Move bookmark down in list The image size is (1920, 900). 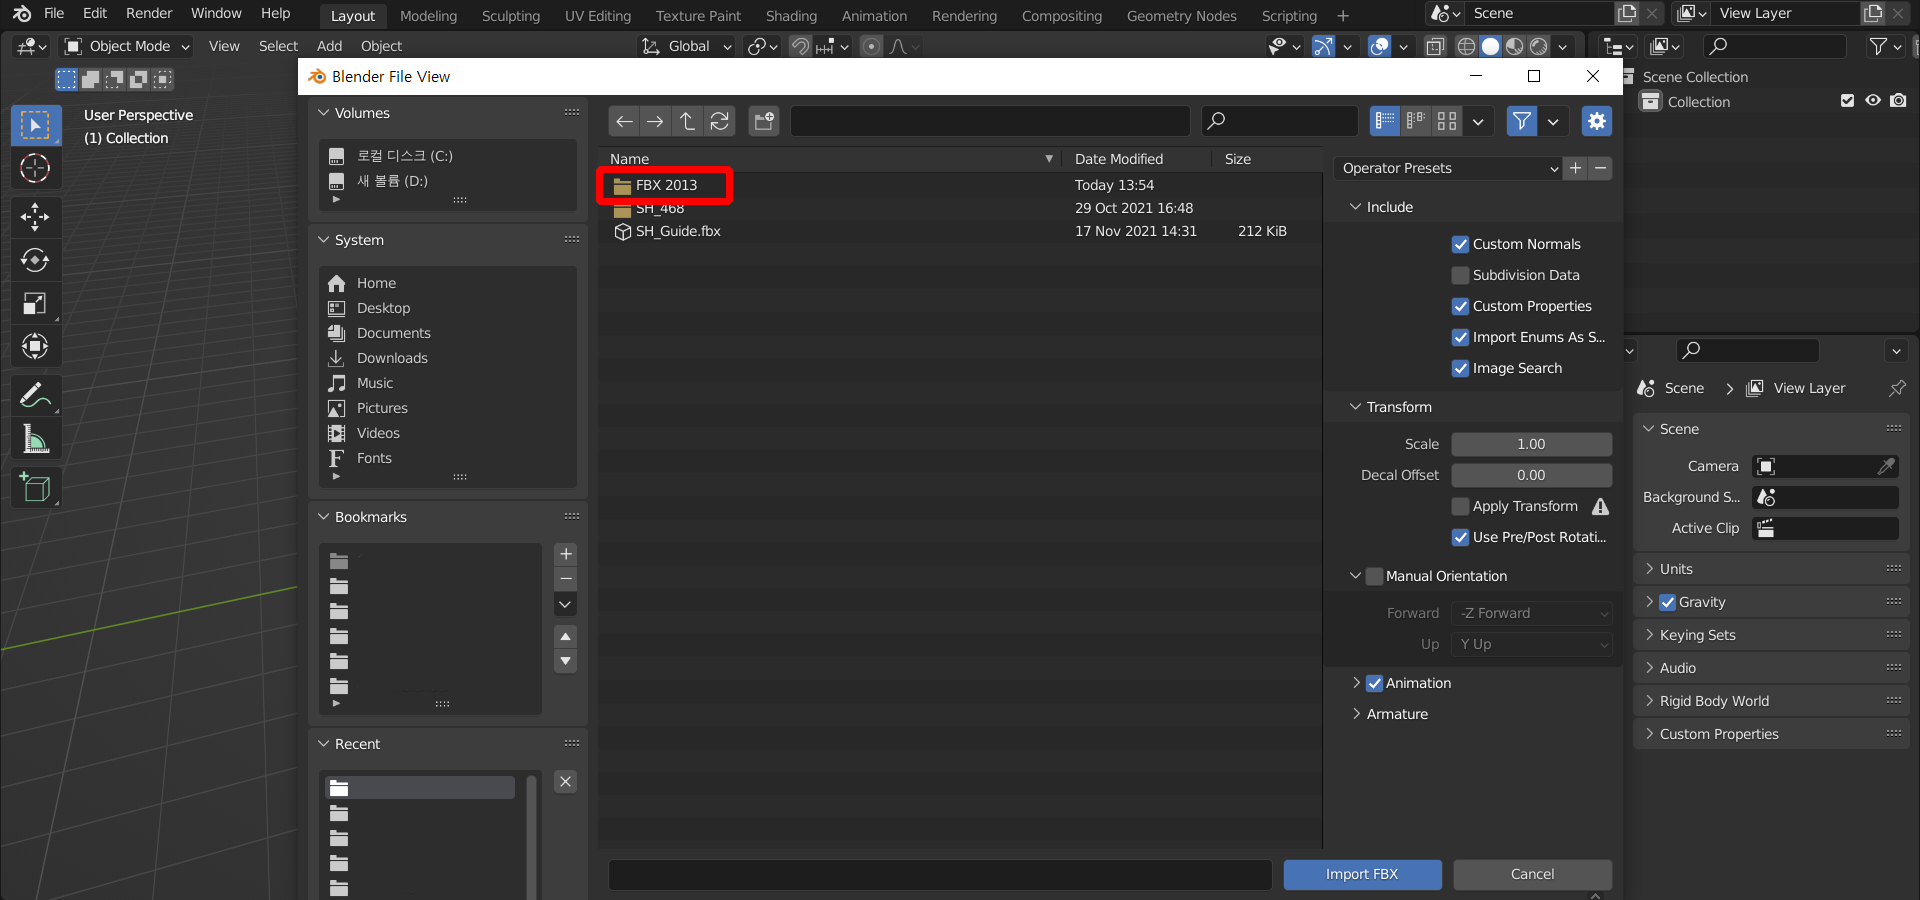(x=566, y=661)
